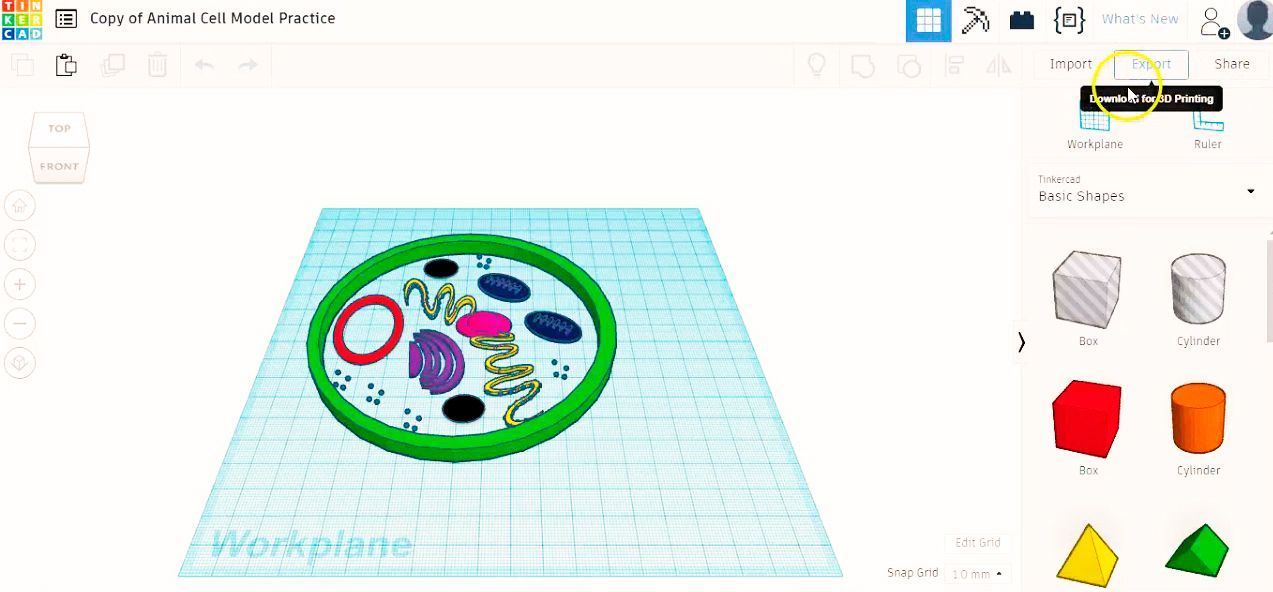Open the Tinkercad logo home link
The width and height of the screenshot is (1273, 592).
[x=21, y=20]
